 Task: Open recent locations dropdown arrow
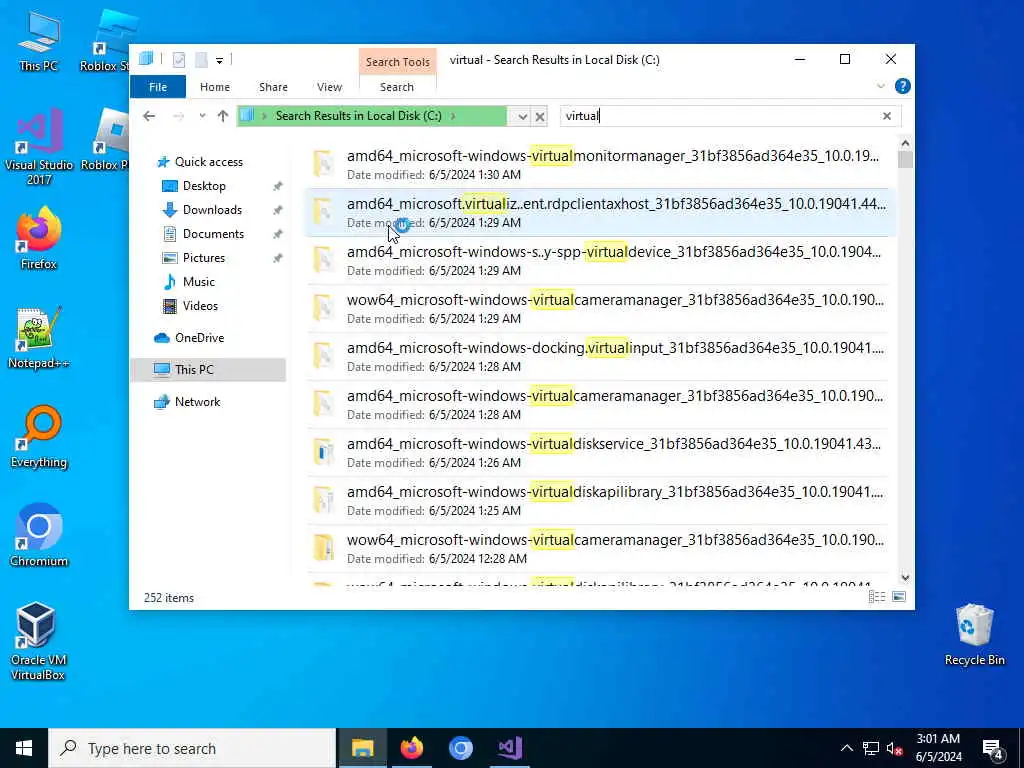[202, 116]
